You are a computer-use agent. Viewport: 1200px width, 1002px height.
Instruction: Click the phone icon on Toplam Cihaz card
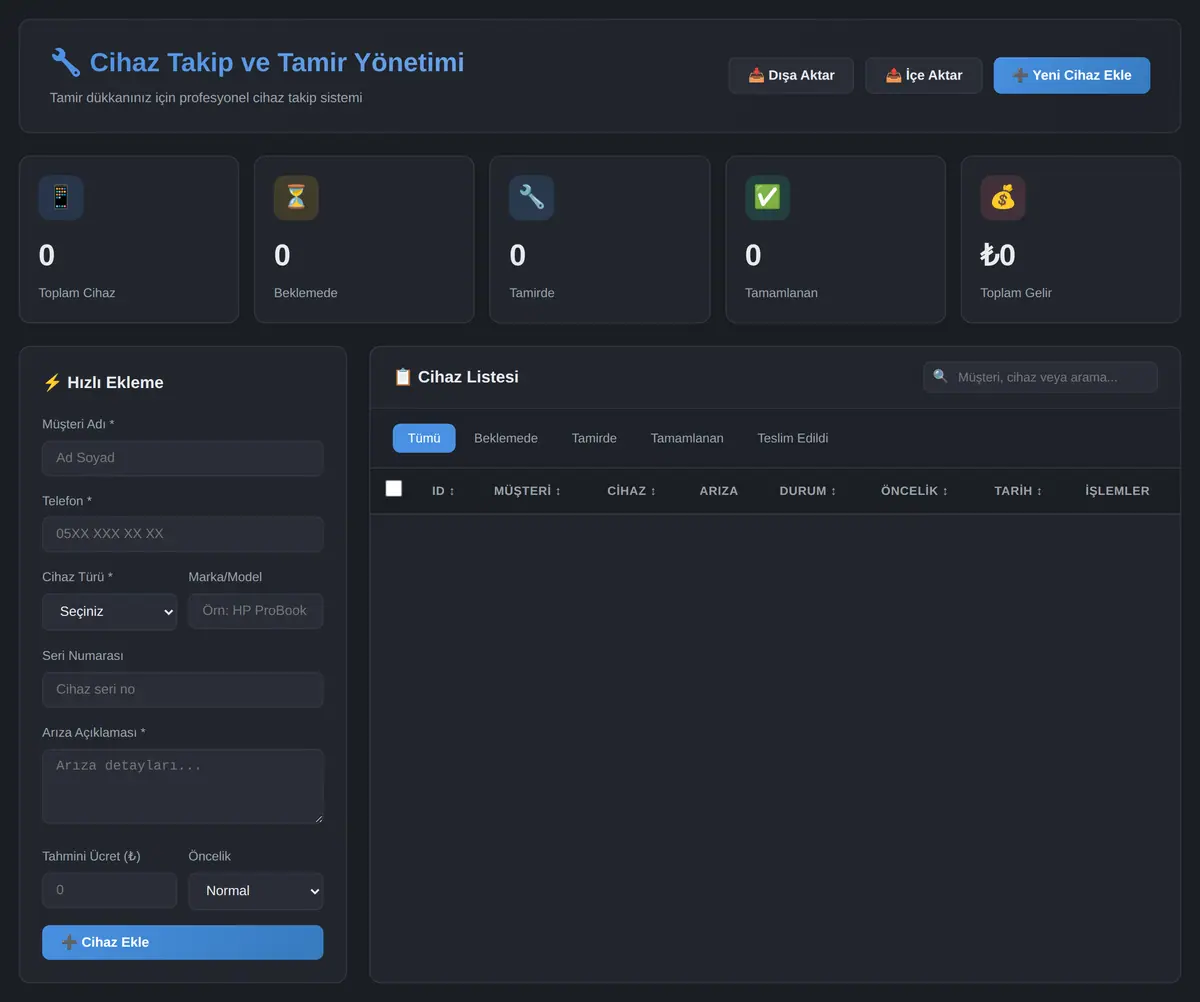[61, 198]
